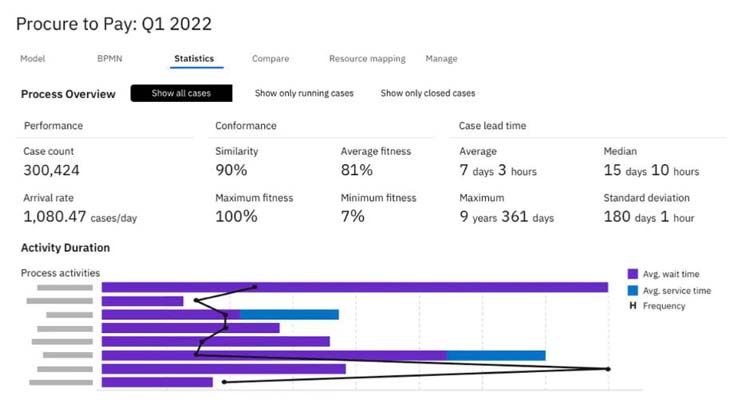Click the longest purple wait time bar
This screenshot has height=416, width=750.
[354, 287]
